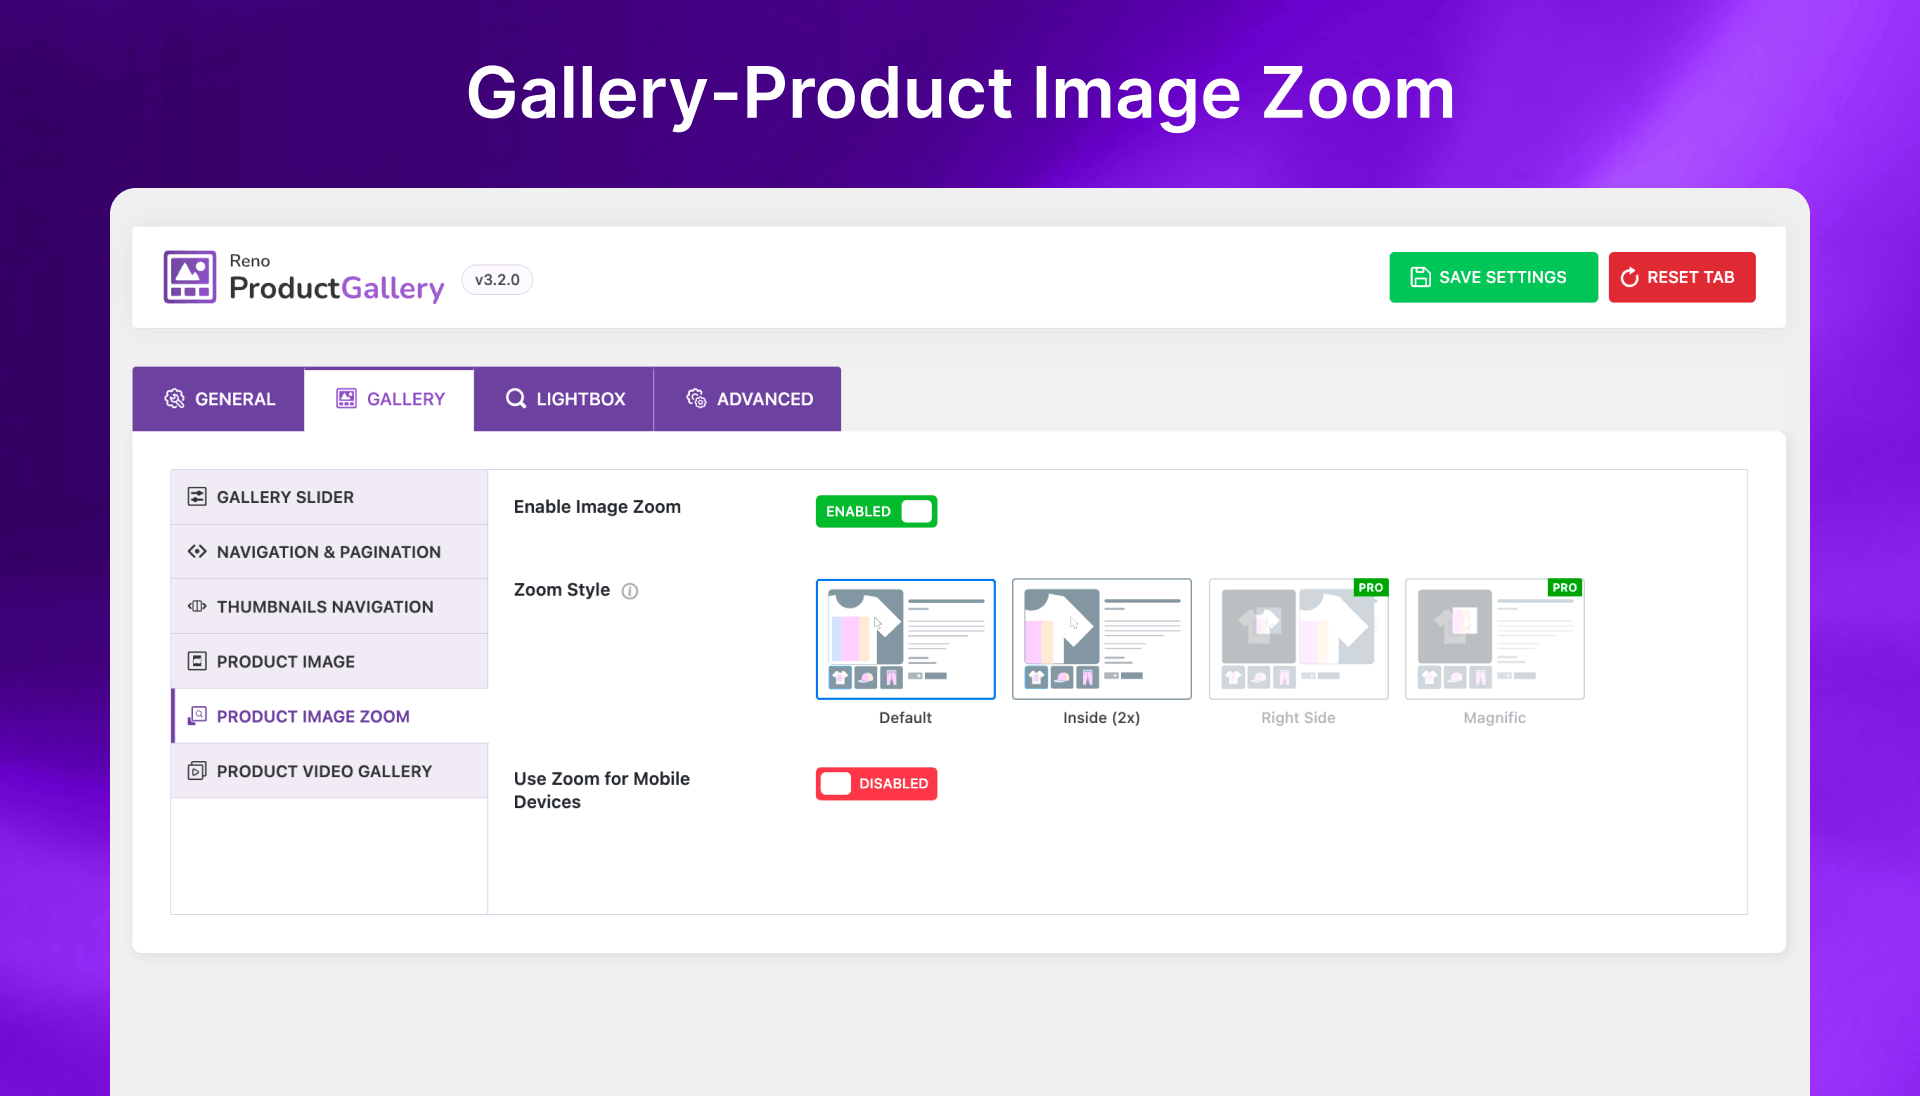
Task: Click the Zoom Style info icon
Action: [630, 591]
